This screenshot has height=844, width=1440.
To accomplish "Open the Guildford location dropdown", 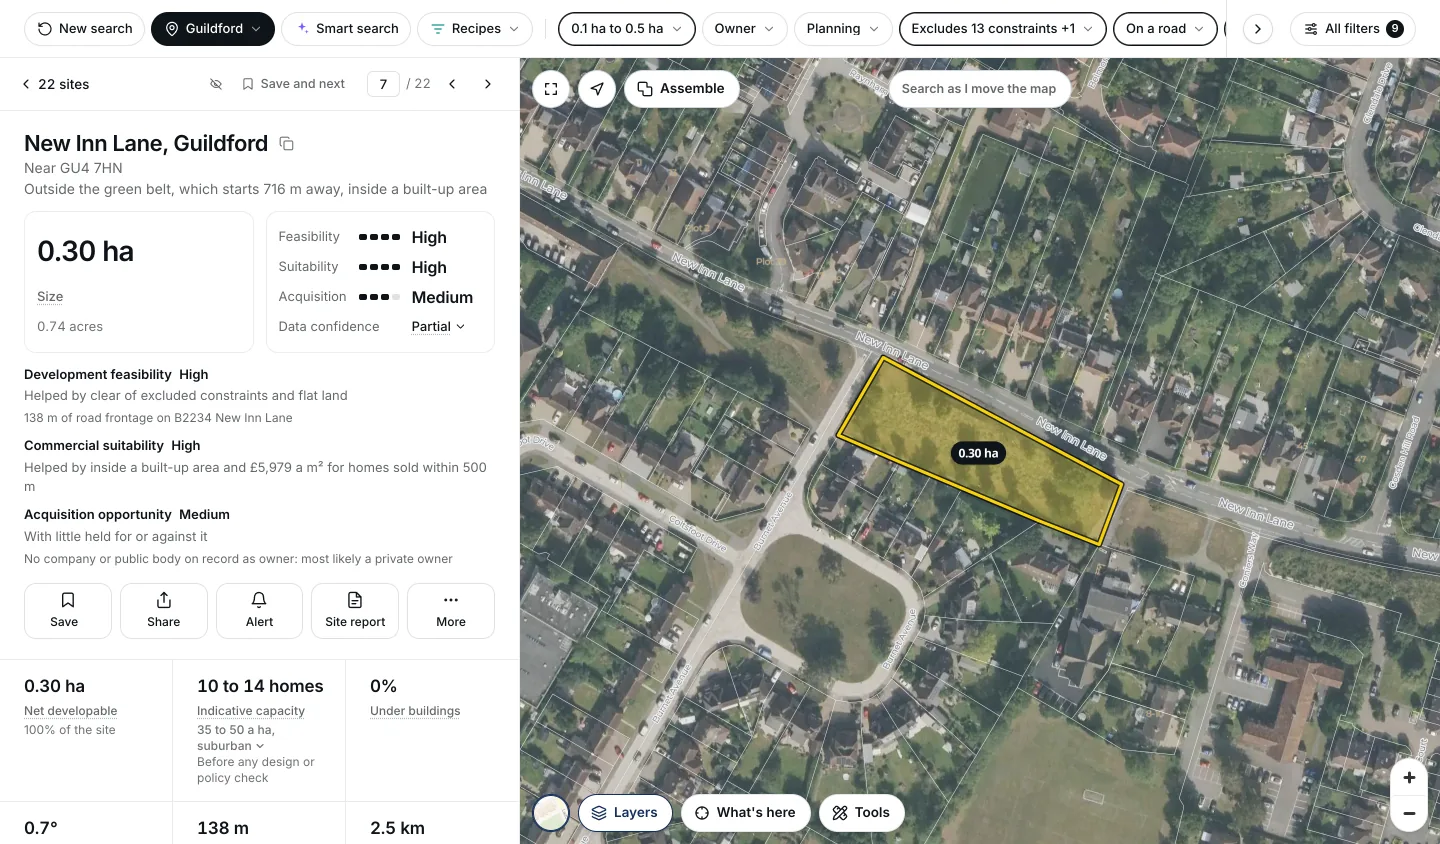I will coord(213,29).
